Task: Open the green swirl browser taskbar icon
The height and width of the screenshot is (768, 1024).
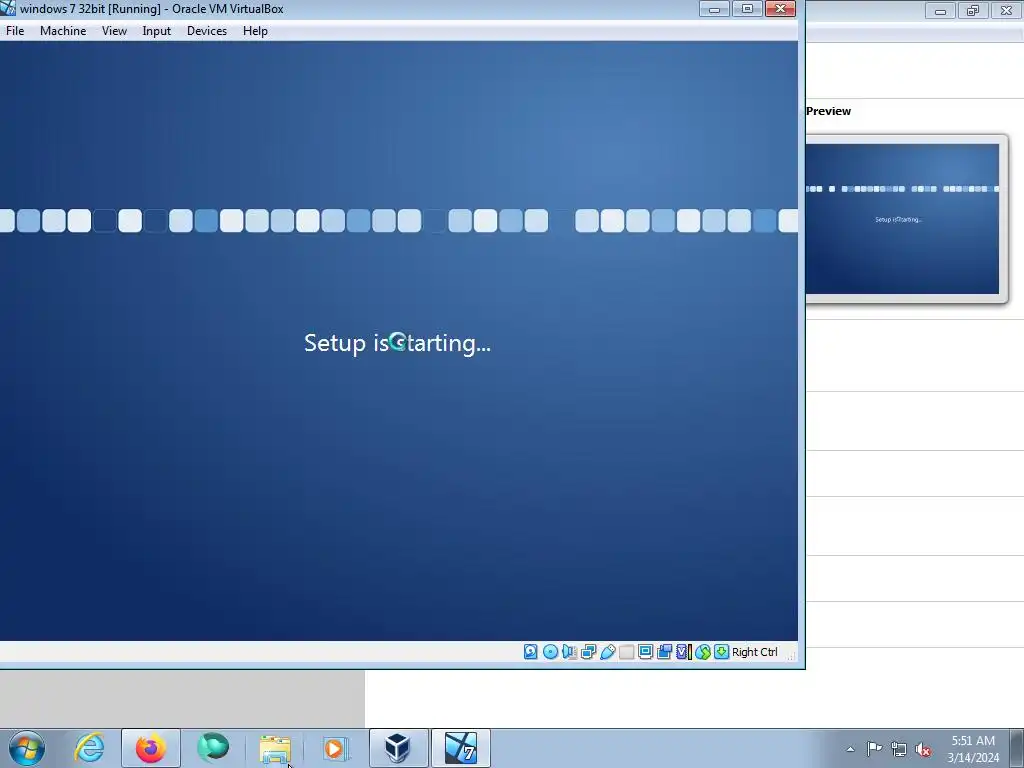Action: coord(213,748)
